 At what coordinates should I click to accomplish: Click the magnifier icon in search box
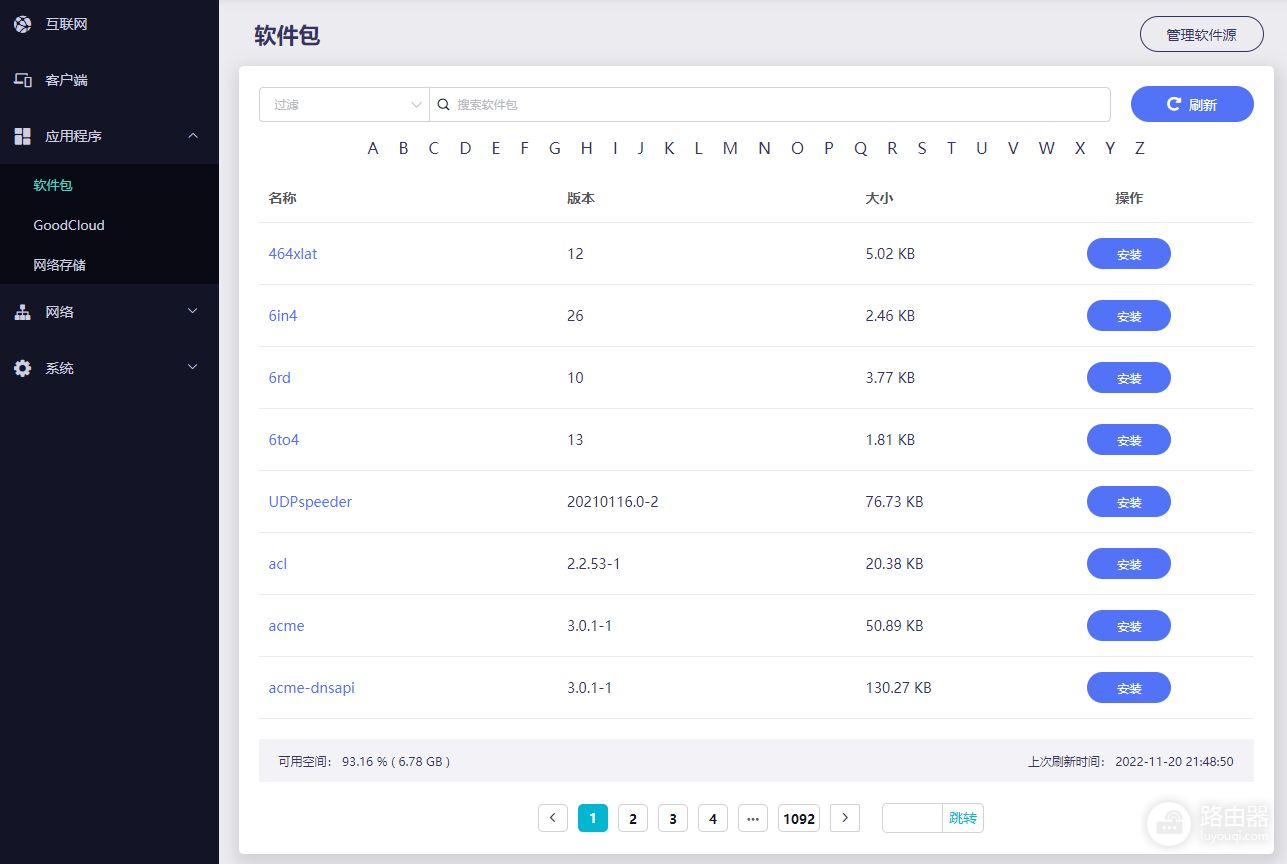(444, 104)
